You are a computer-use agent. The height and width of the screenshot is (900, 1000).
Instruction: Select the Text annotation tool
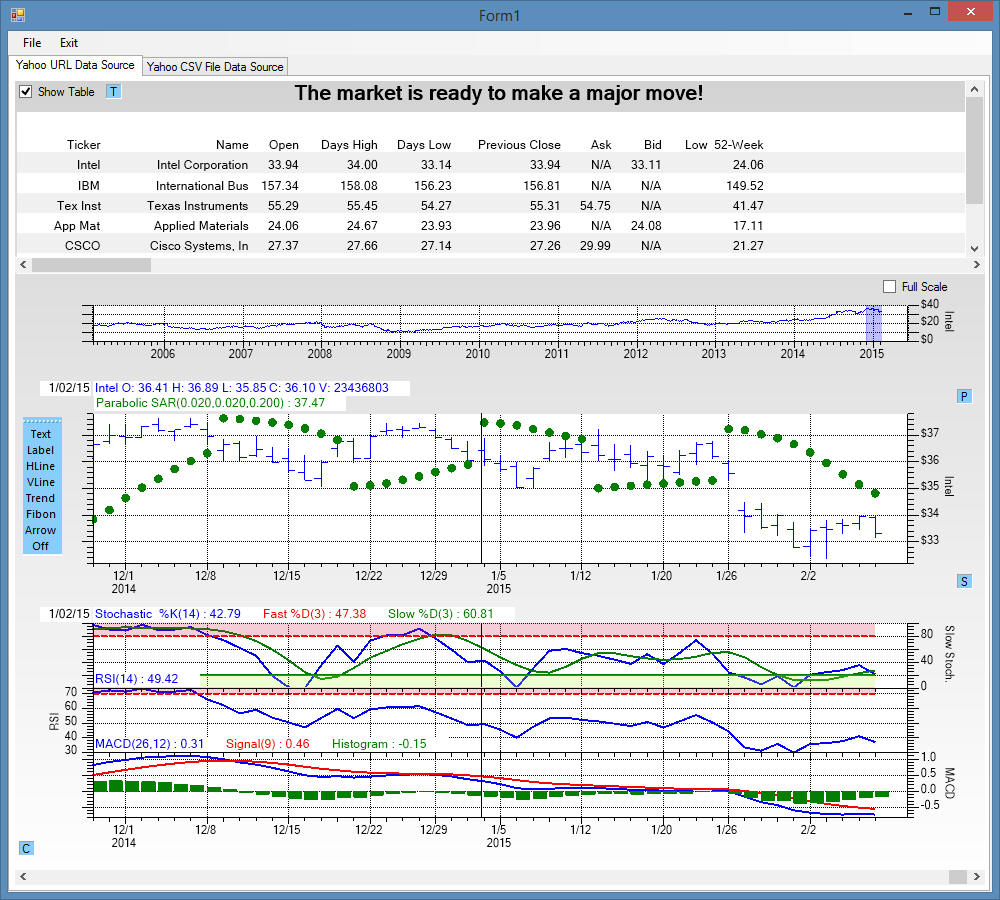(41, 434)
